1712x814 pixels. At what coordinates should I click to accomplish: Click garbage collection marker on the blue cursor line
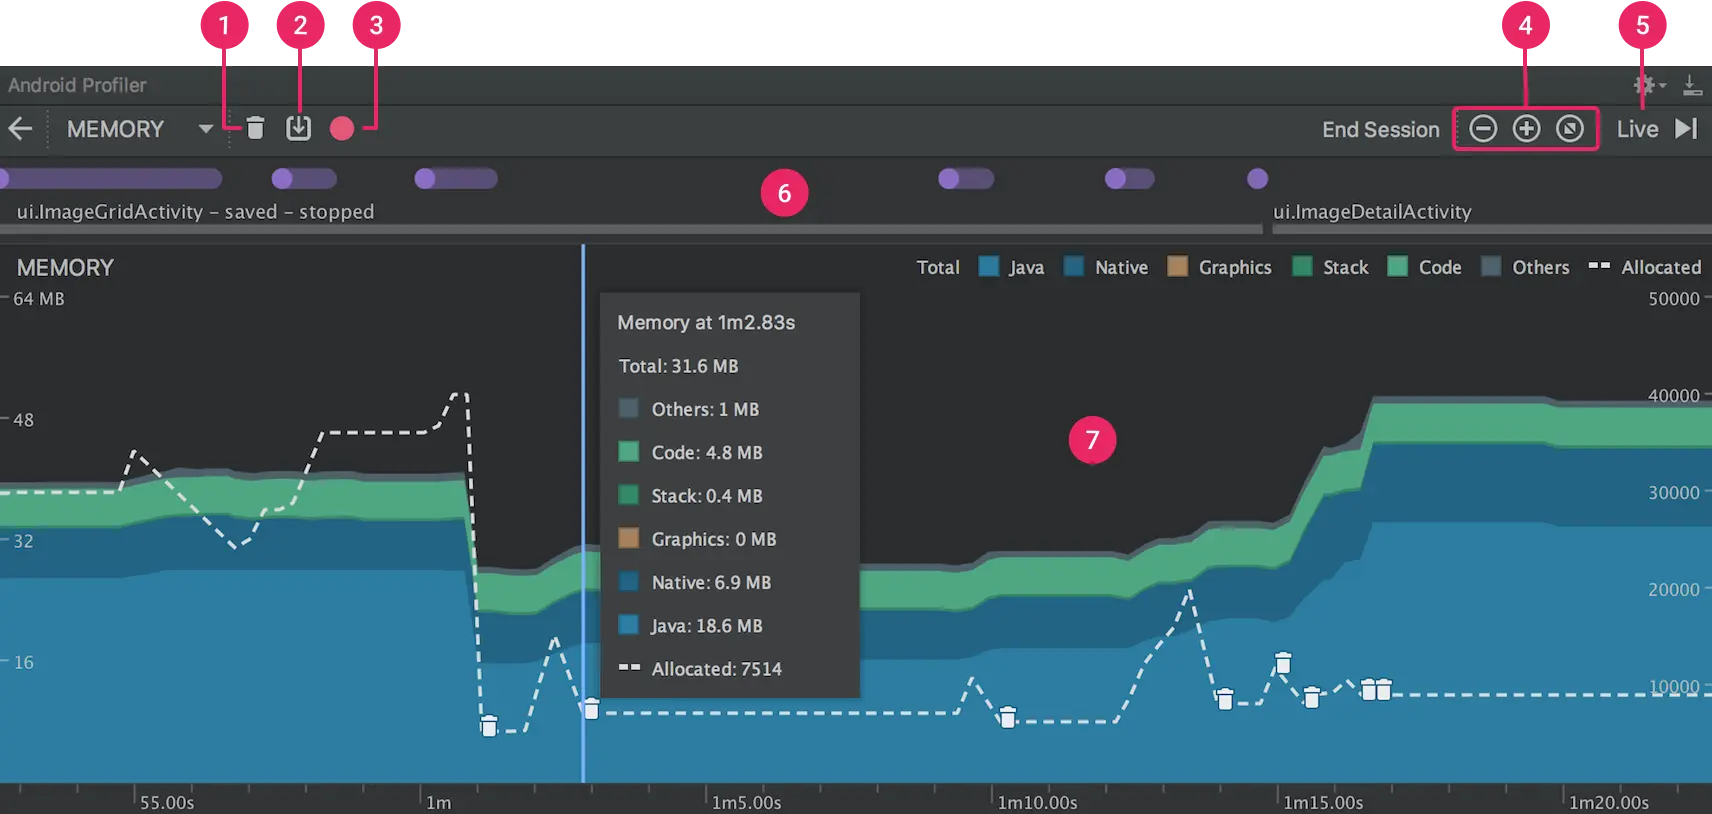pyautogui.click(x=592, y=708)
